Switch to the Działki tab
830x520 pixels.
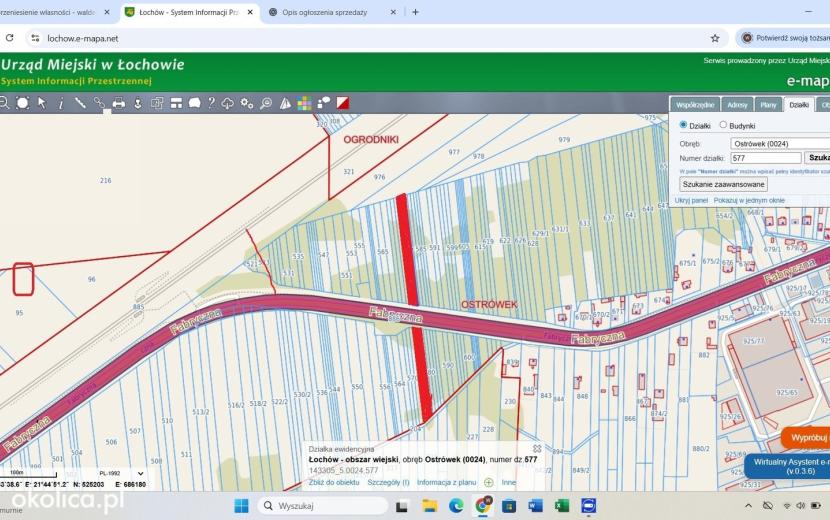(x=799, y=105)
